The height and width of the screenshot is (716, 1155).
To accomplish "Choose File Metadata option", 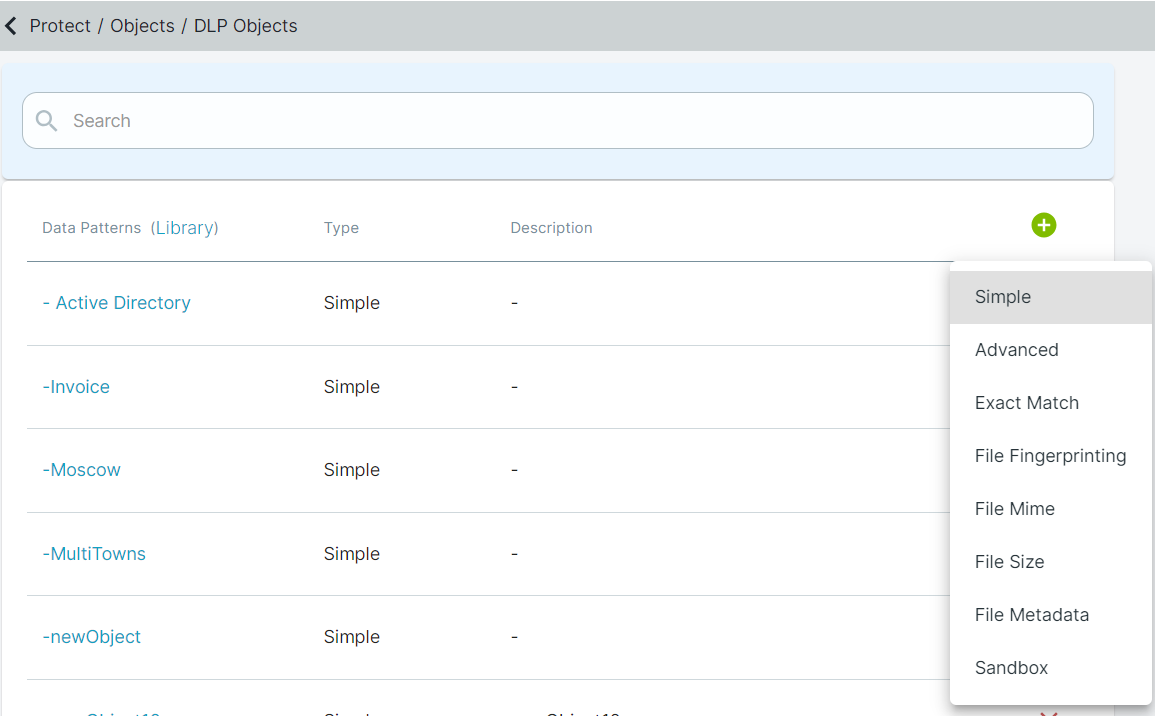I will 1050,615.
